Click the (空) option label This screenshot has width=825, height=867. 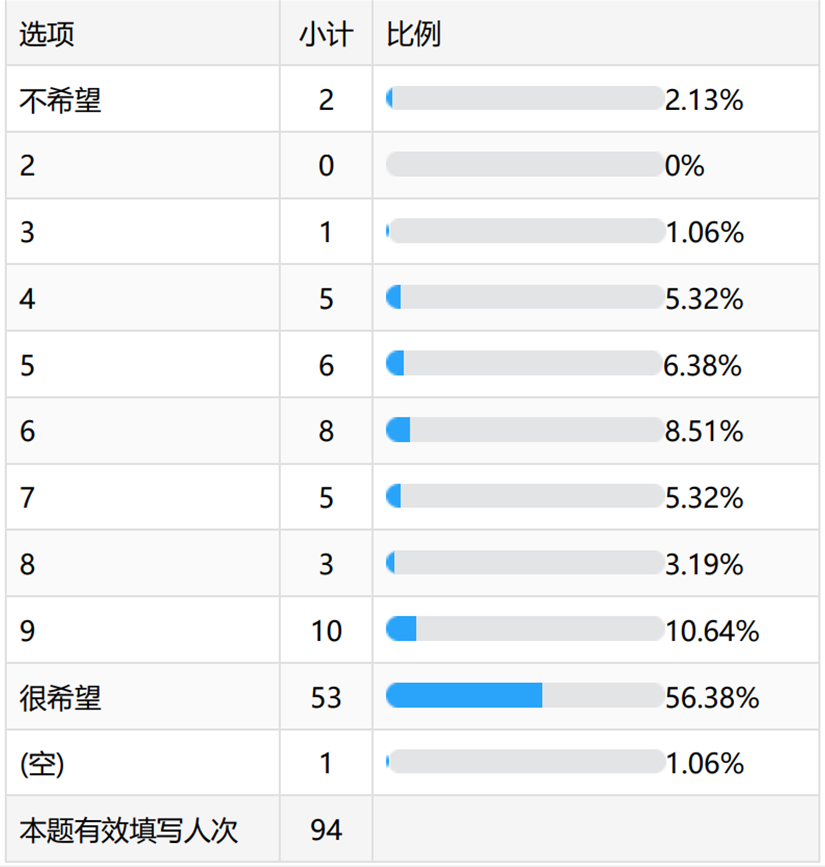tap(42, 764)
